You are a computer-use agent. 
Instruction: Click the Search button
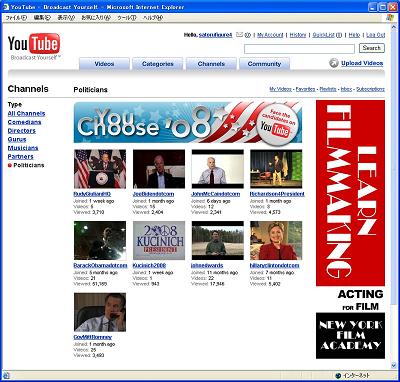click(372, 48)
